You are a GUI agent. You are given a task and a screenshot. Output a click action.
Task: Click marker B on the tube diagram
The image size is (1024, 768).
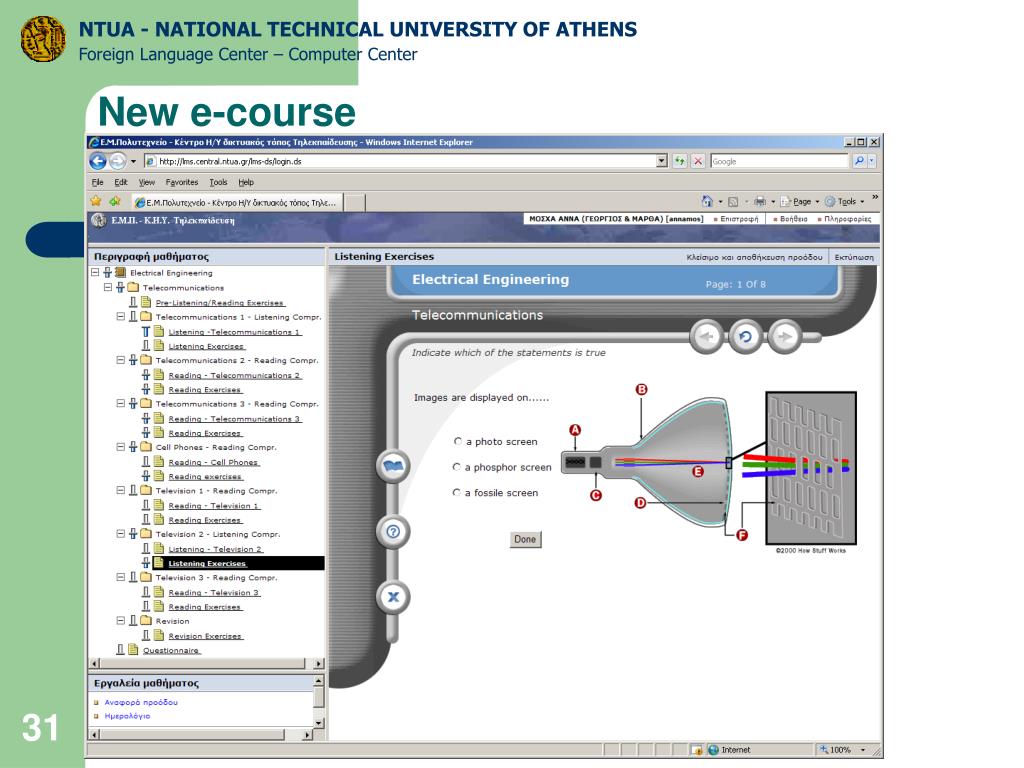tap(641, 389)
